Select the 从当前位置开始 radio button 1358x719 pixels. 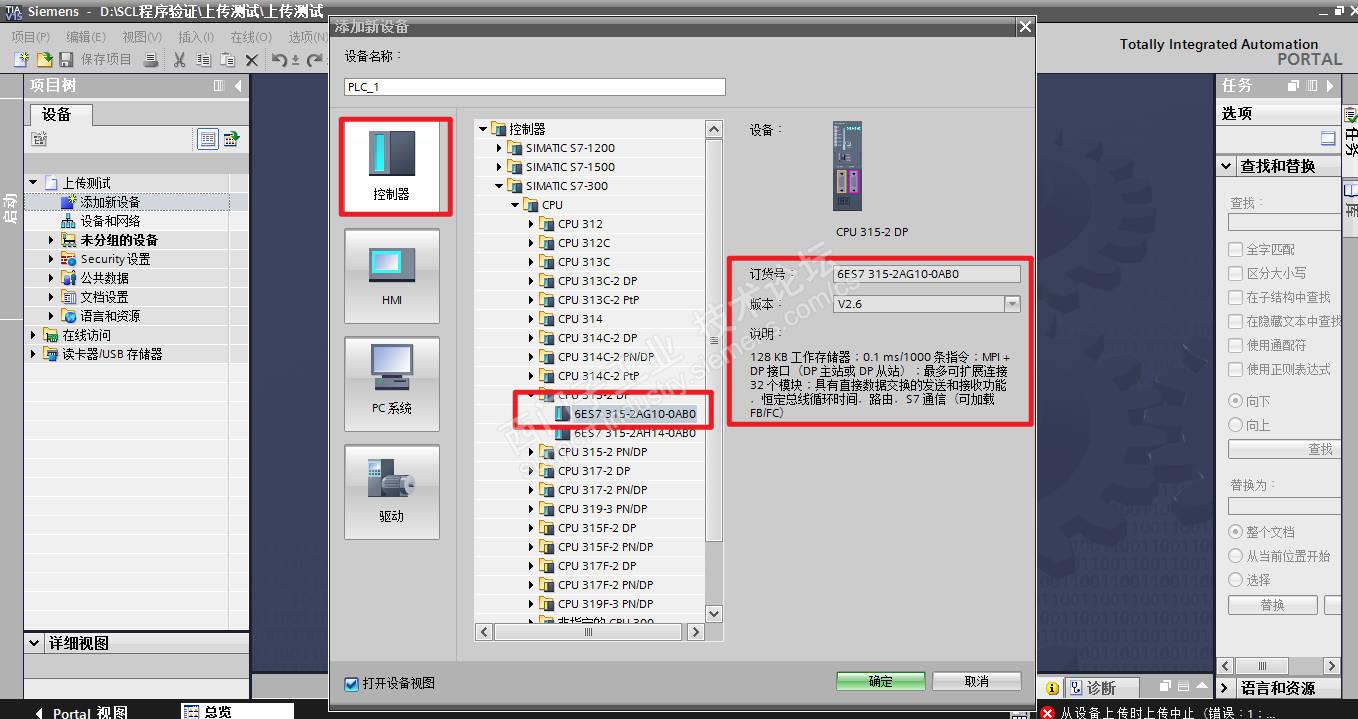point(1235,556)
